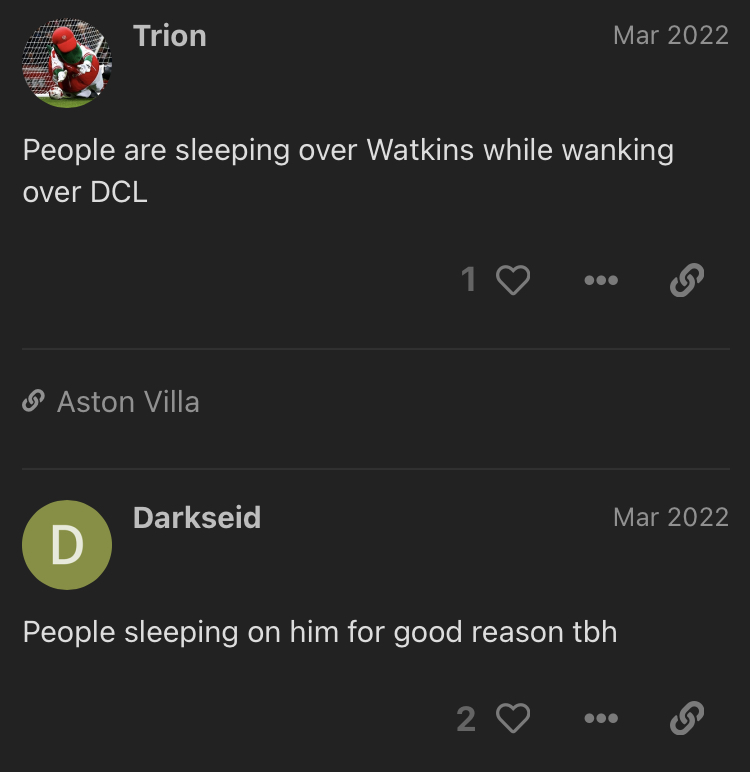Open the Darkseid username profile
This screenshot has height=772, width=750.
[197, 517]
